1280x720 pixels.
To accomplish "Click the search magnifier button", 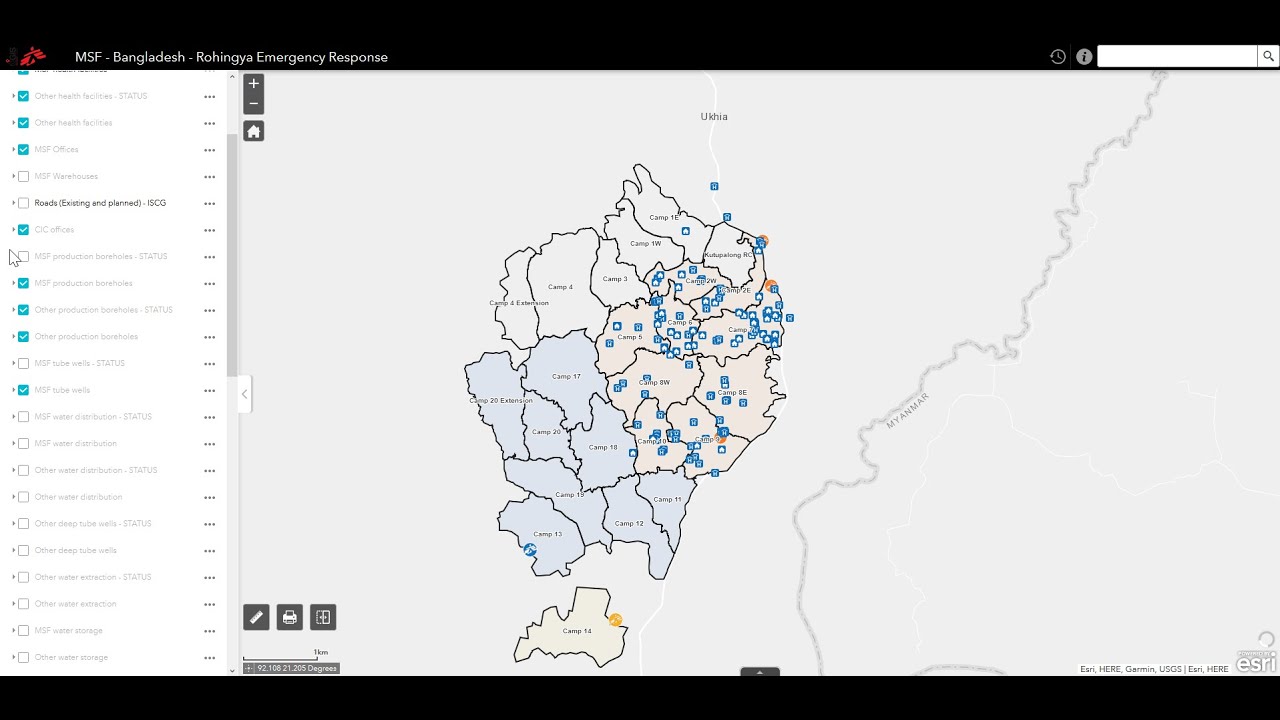I will [1268, 56].
